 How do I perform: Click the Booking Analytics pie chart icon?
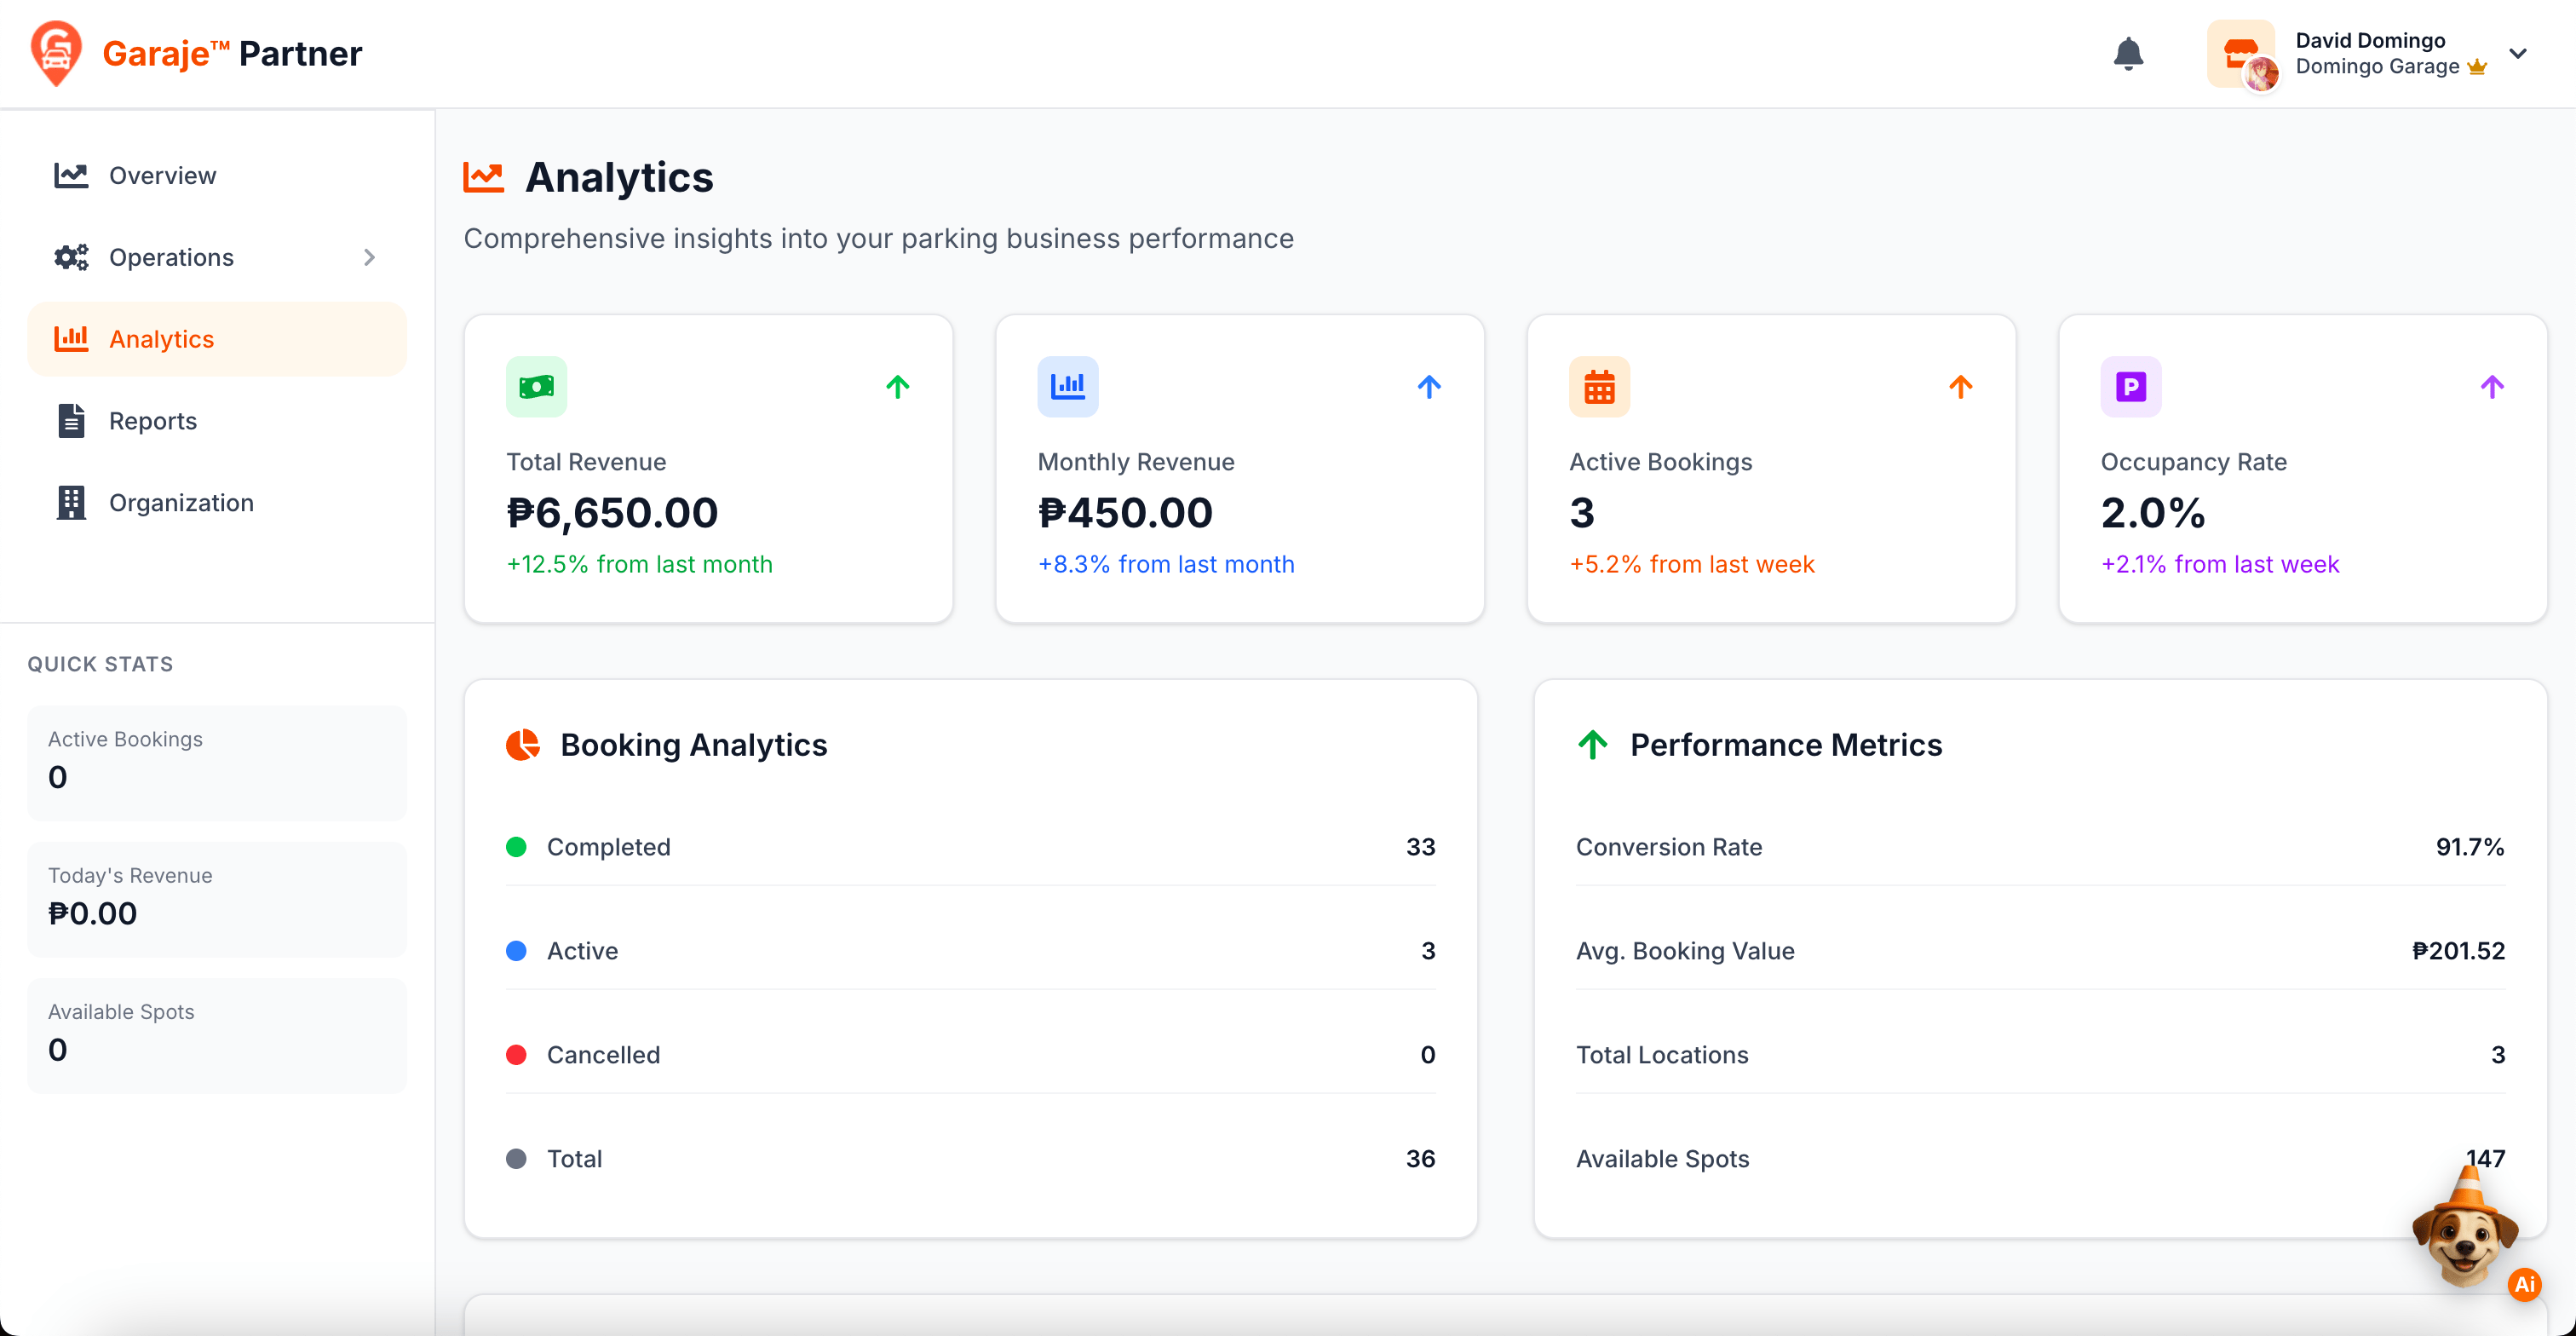(x=522, y=745)
